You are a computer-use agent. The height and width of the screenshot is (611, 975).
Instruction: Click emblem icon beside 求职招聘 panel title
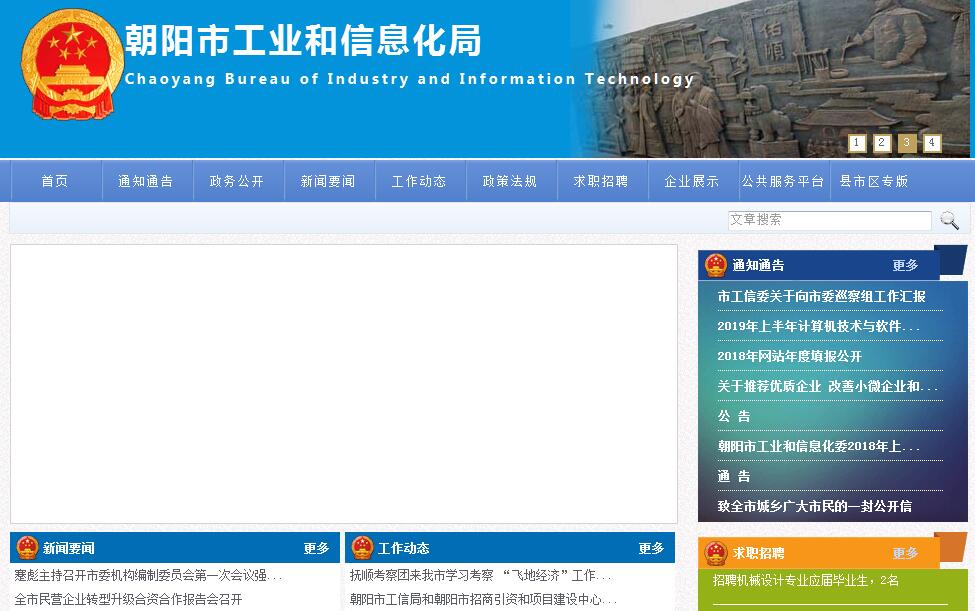tap(715, 553)
